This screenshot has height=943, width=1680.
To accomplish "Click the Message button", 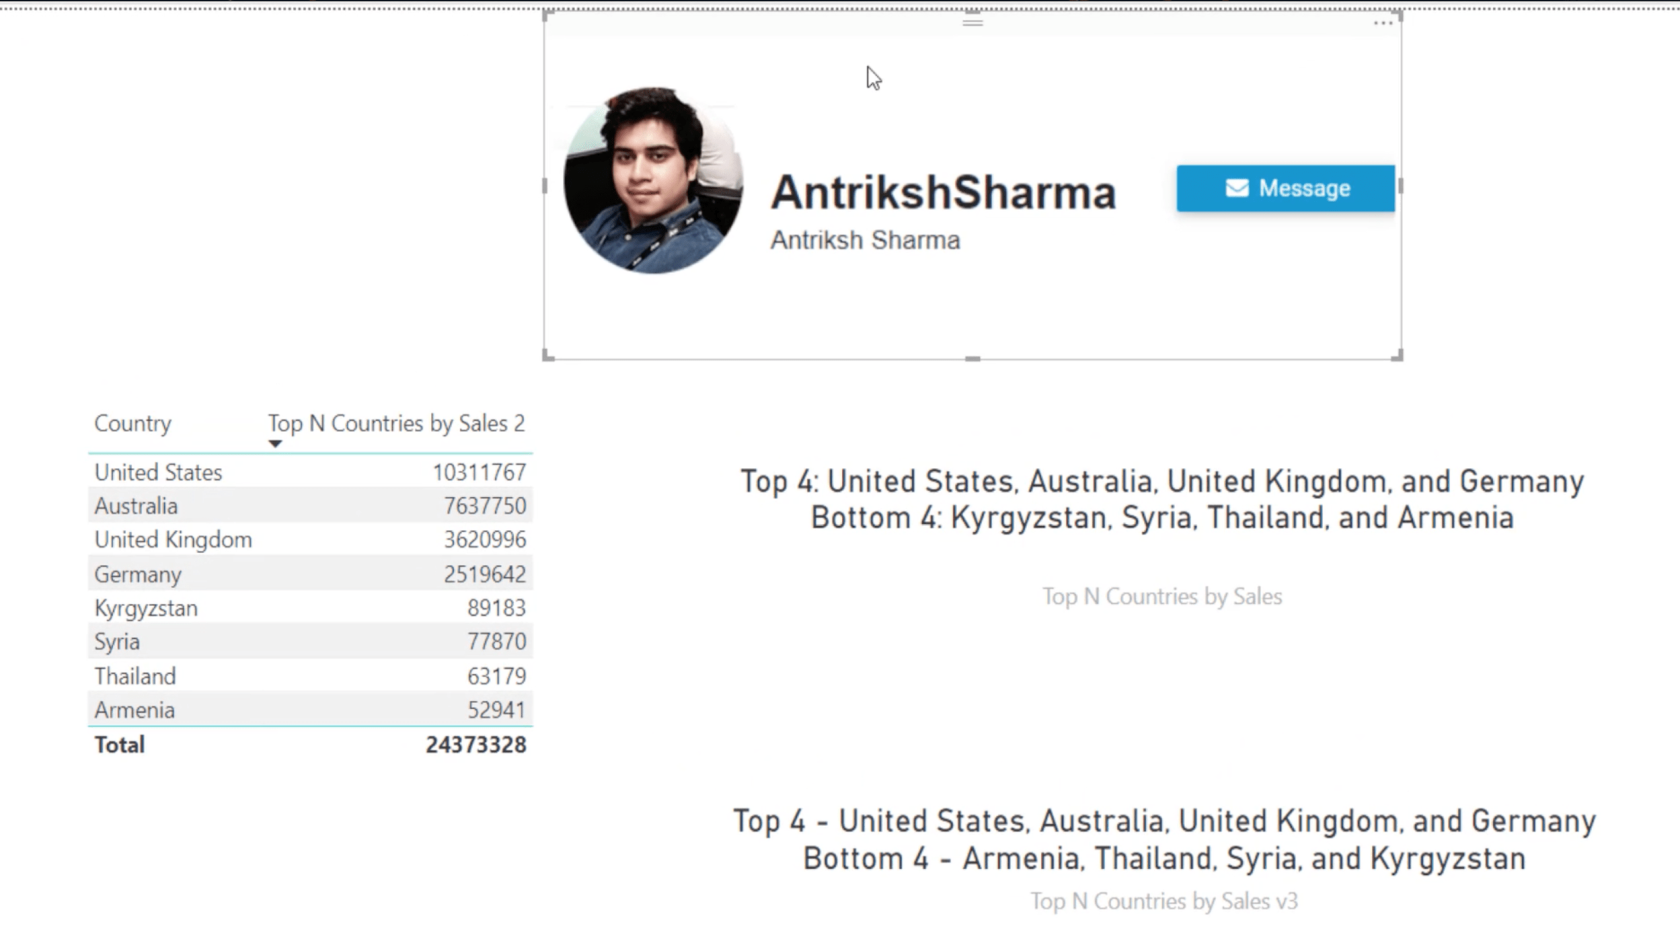I will (1286, 188).
